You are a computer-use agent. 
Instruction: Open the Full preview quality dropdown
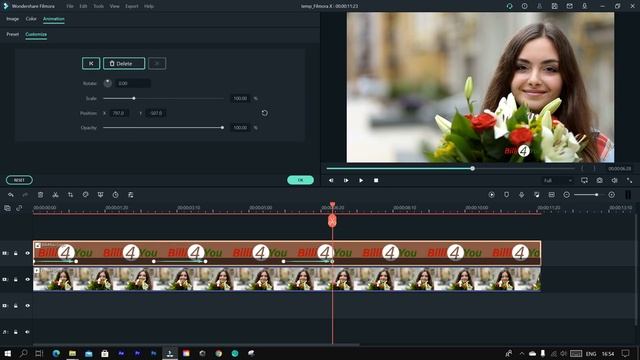(558, 180)
